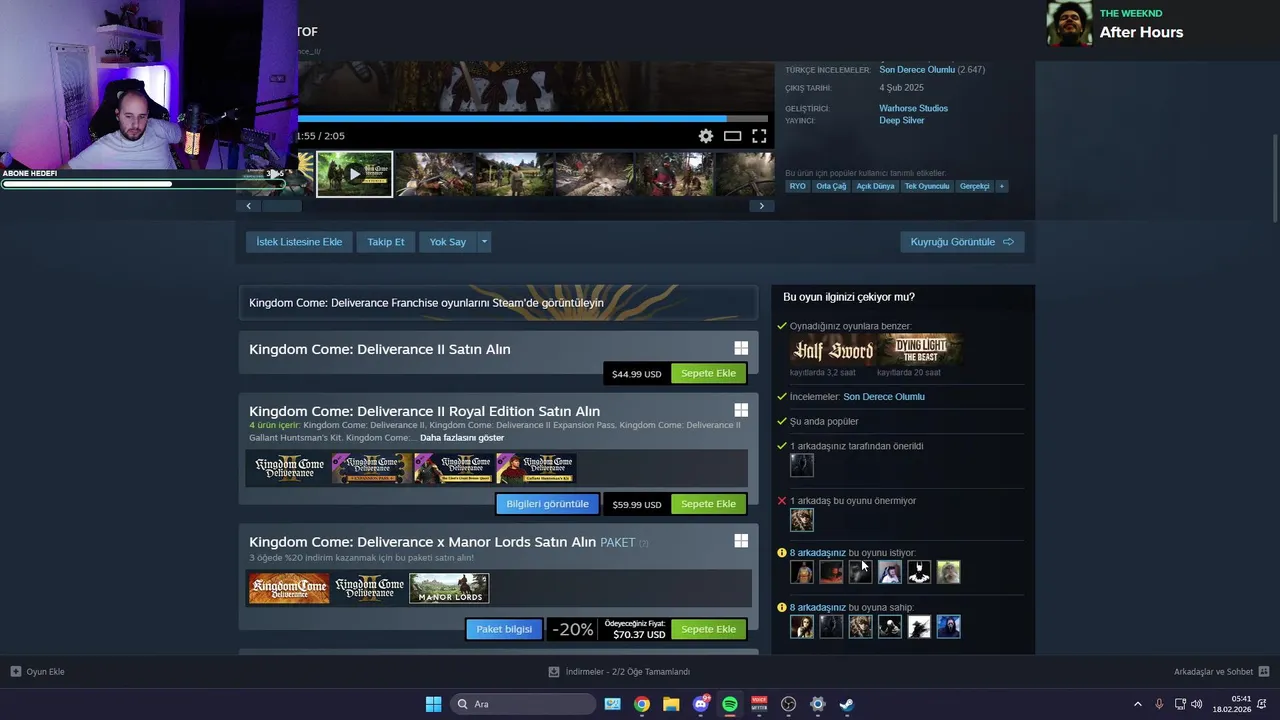The width and height of the screenshot is (1280, 720).
Task: Open Discord from the taskbar
Action: click(x=701, y=704)
